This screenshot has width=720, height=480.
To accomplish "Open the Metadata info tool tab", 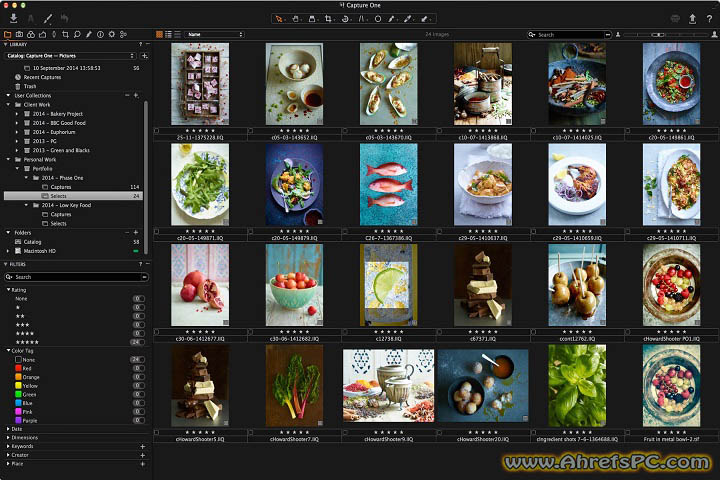I will tap(100, 34).
